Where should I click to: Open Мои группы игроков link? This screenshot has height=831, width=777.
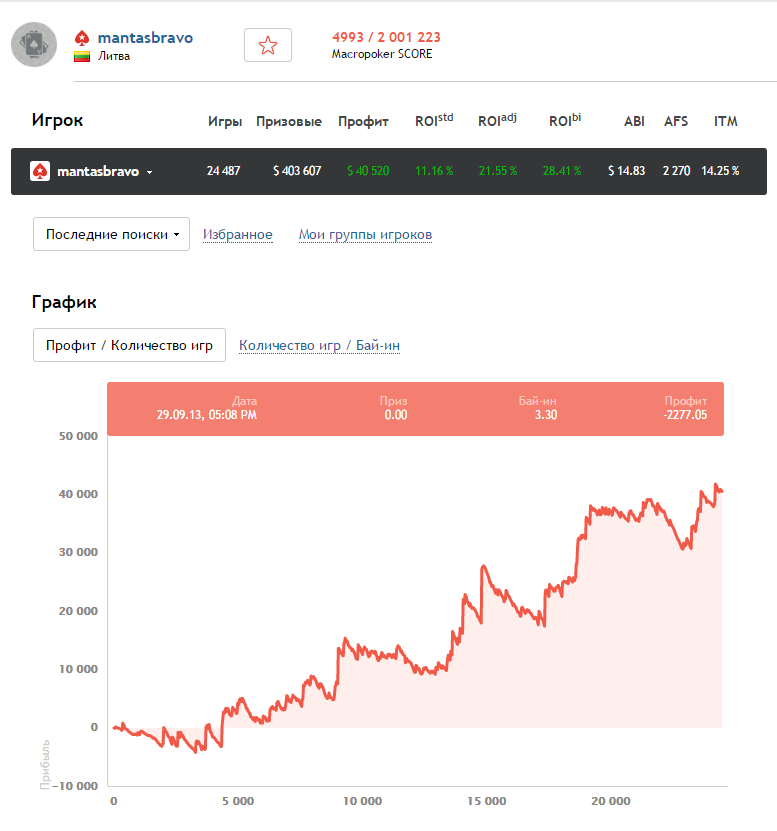tap(365, 234)
